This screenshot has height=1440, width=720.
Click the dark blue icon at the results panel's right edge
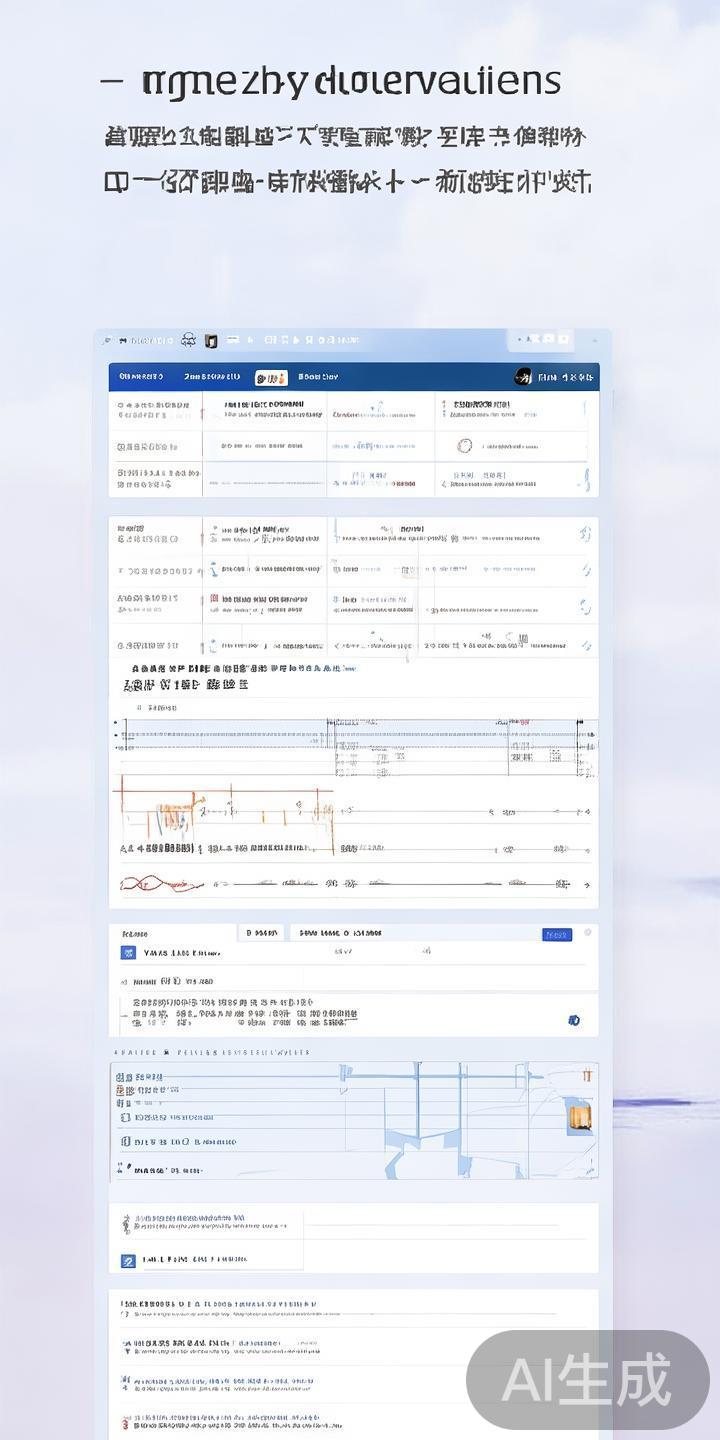[x=574, y=1020]
